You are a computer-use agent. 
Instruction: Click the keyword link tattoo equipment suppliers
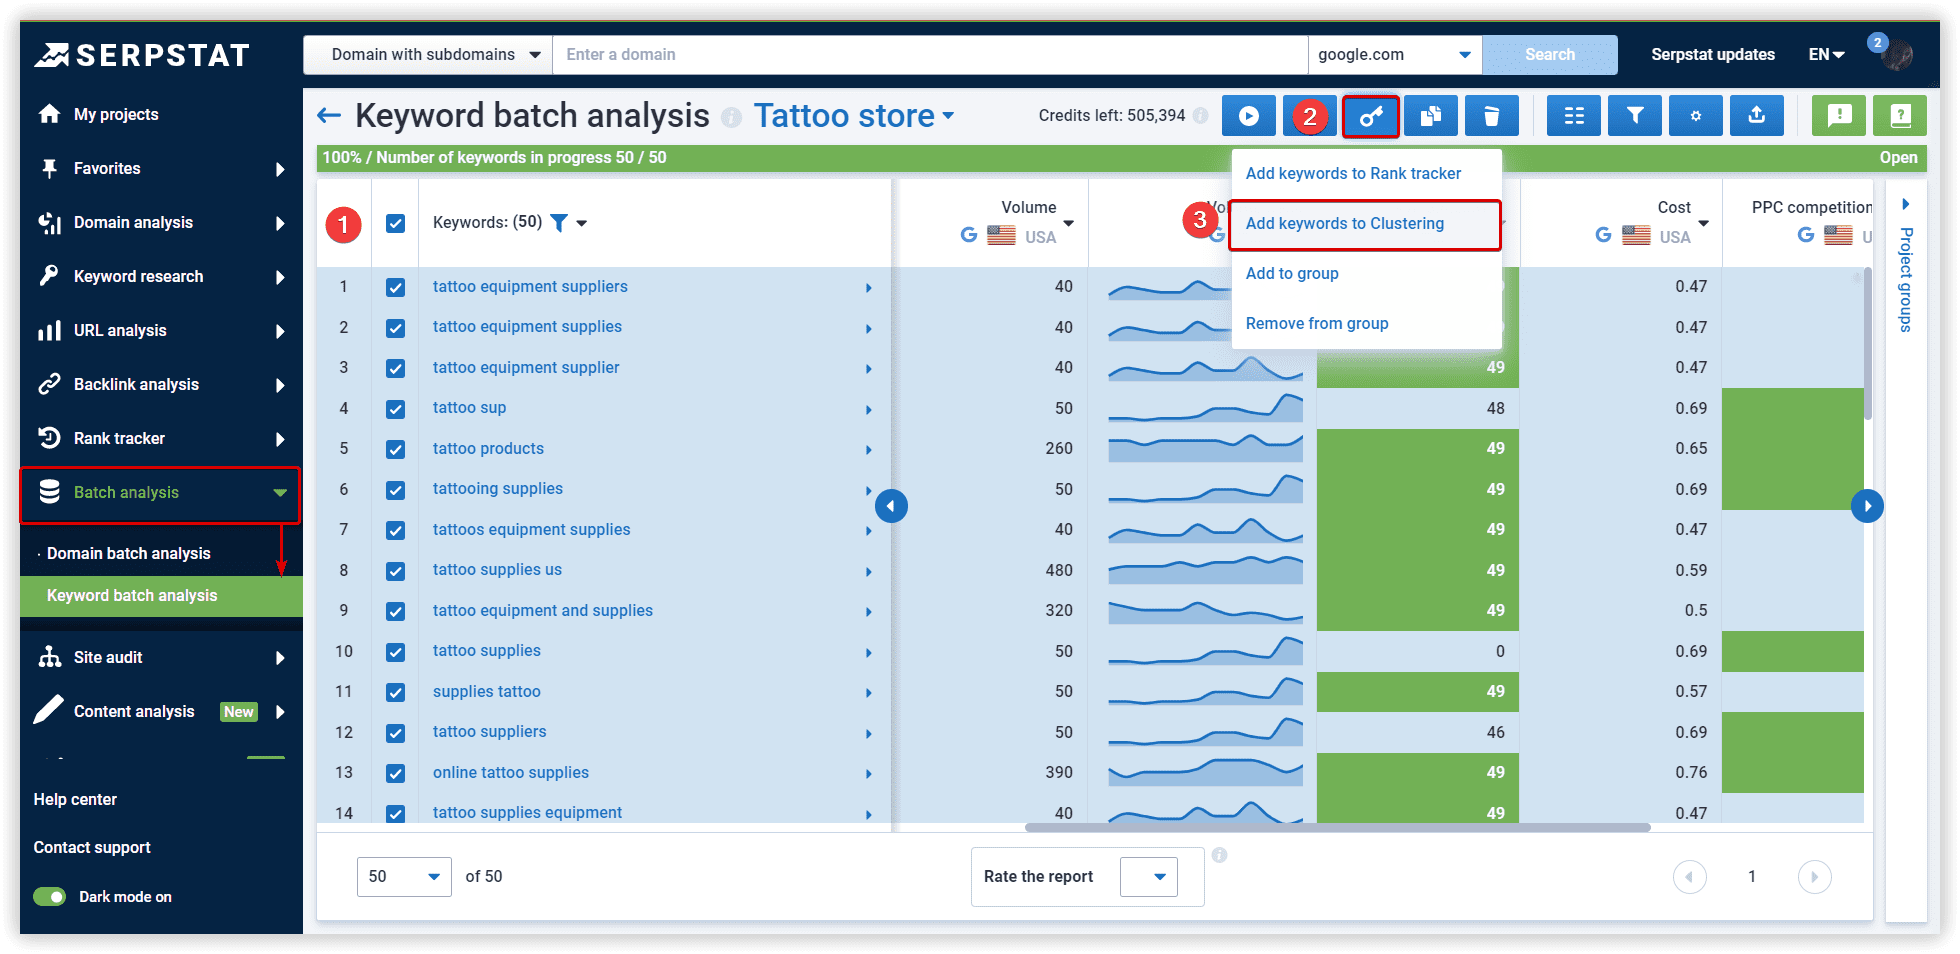click(529, 286)
